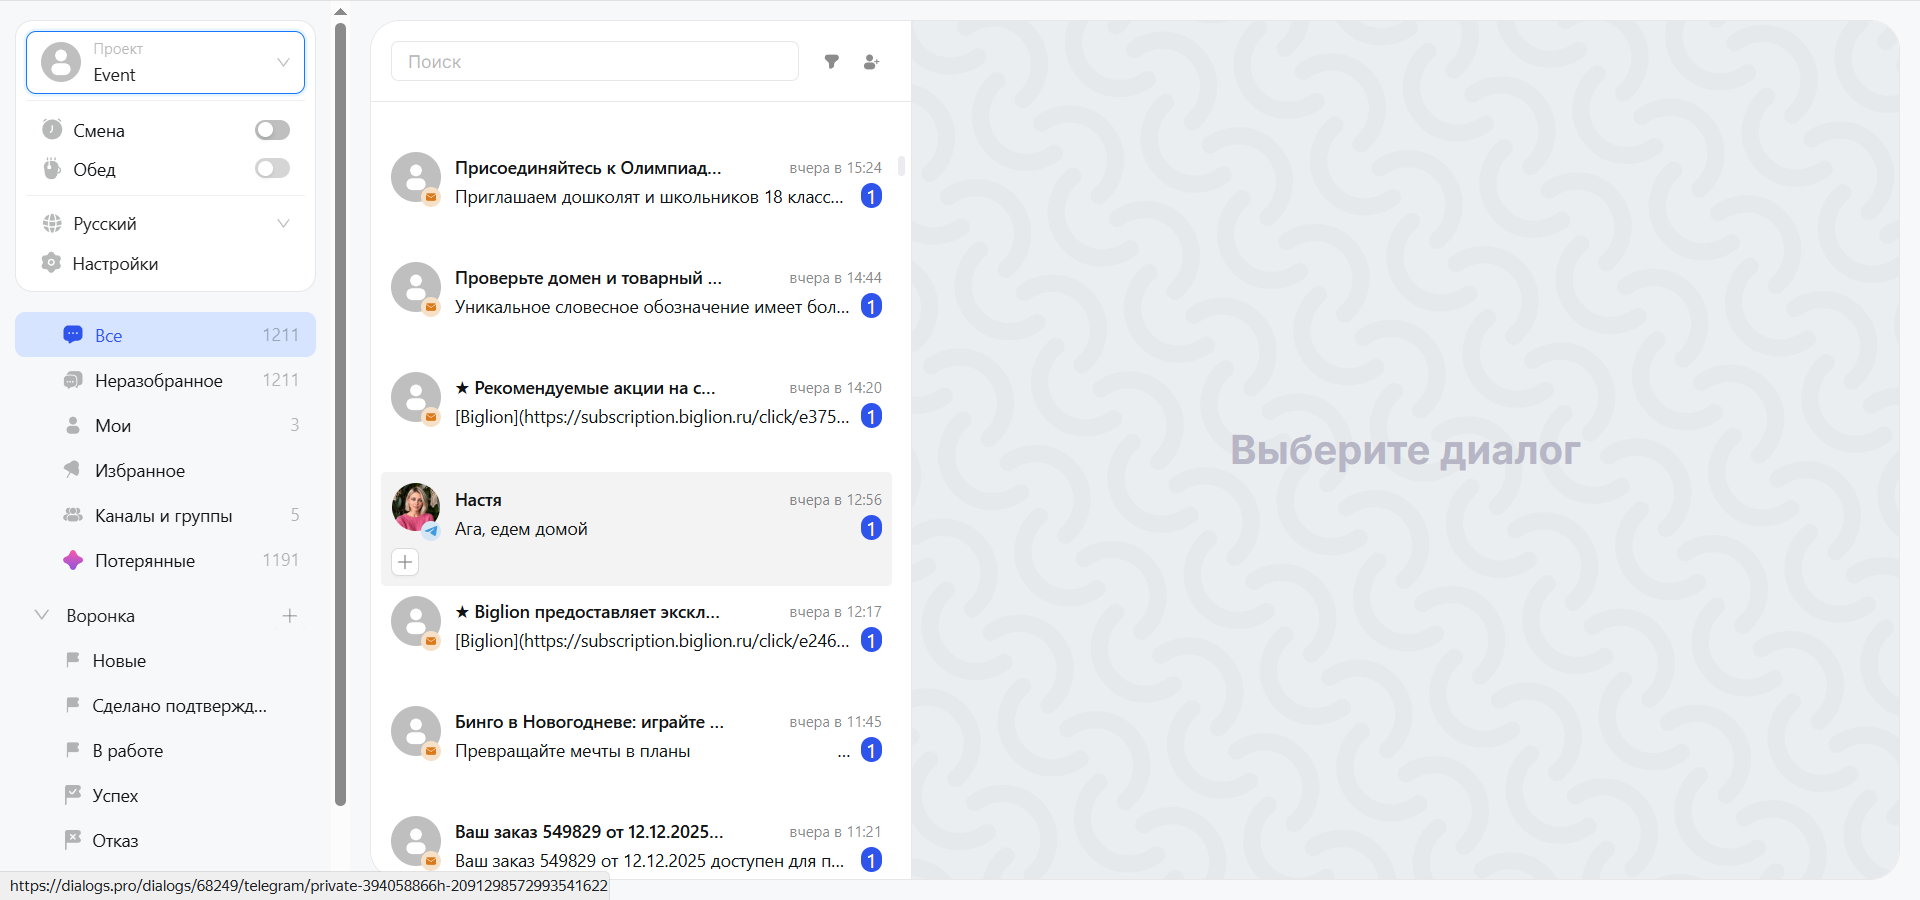
Task: Click the add contact icon
Action: point(871,62)
